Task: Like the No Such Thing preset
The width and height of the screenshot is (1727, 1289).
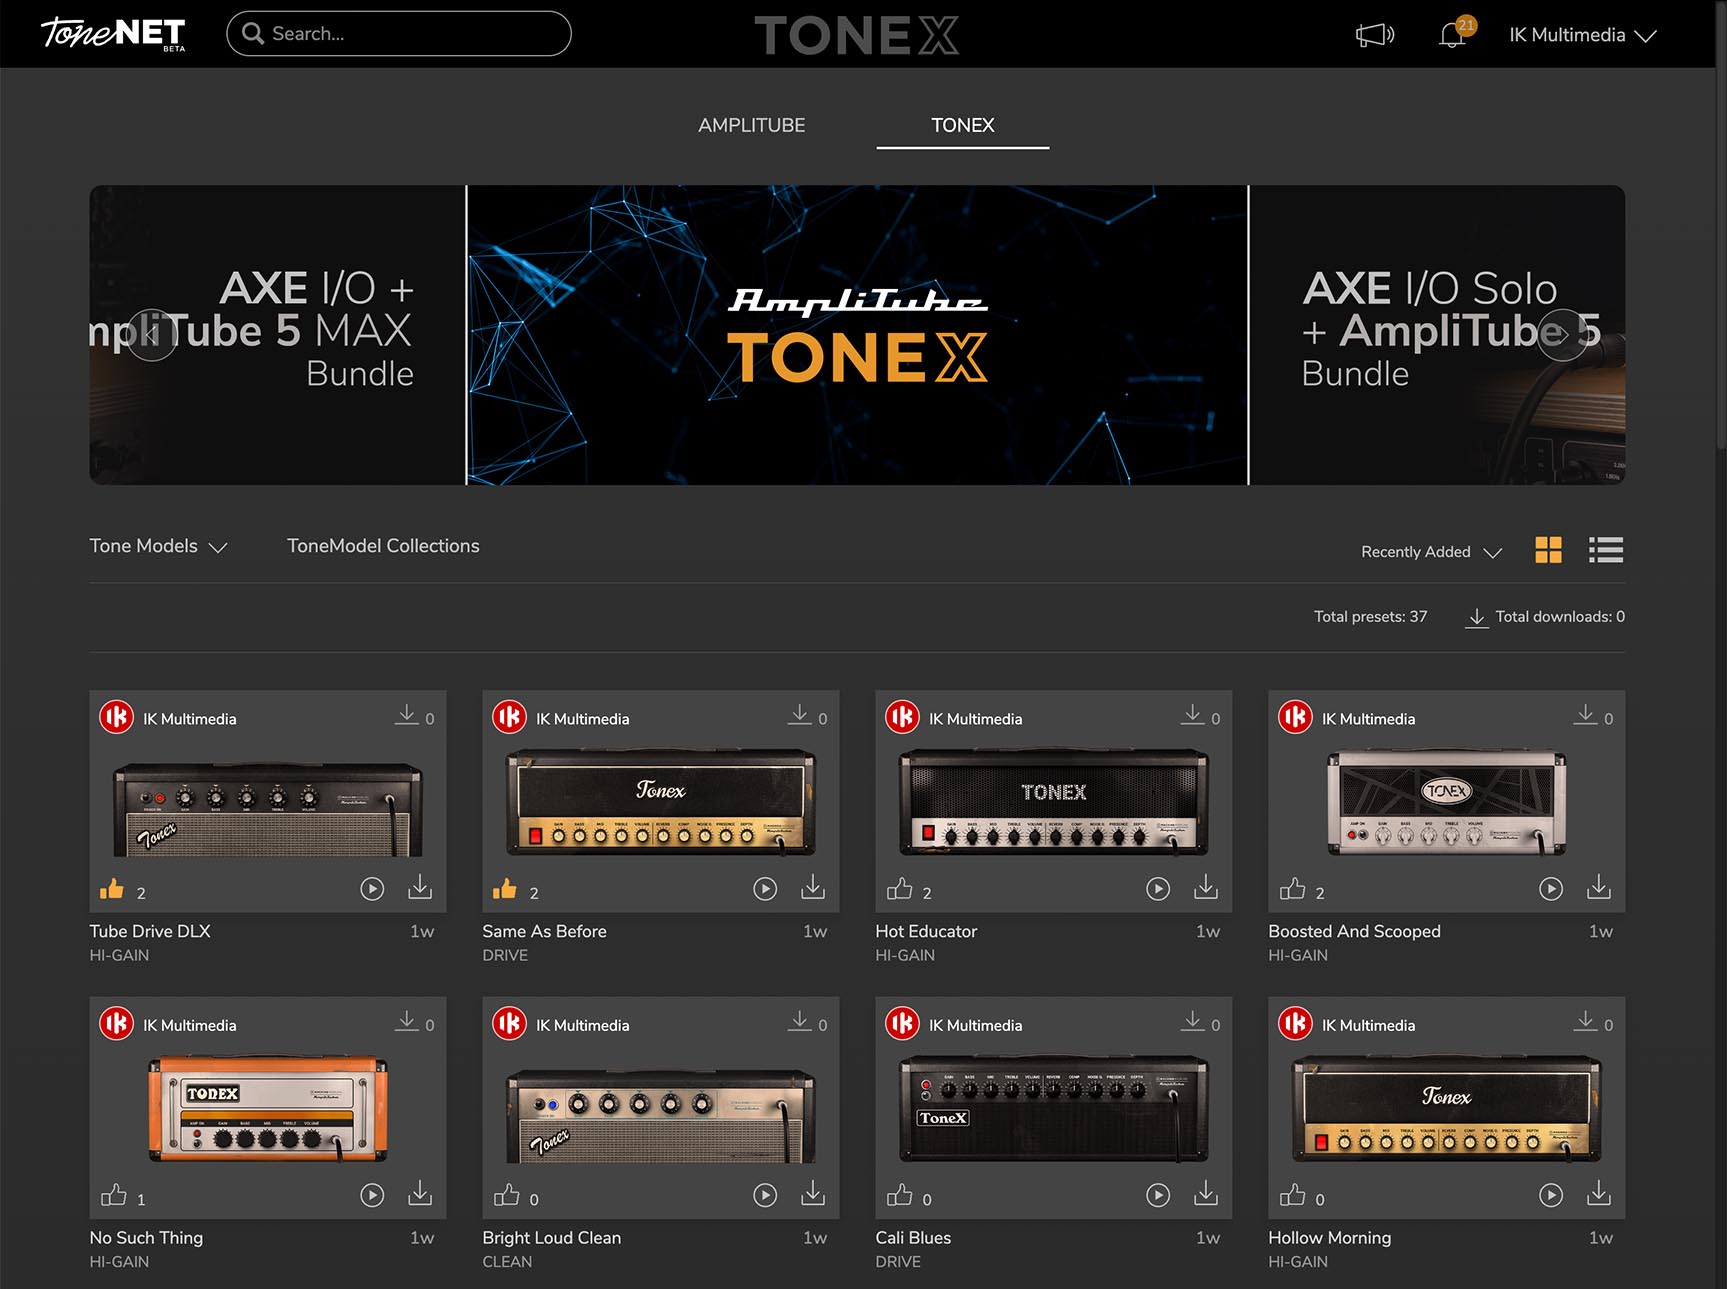Action: [x=115, y=1194]
